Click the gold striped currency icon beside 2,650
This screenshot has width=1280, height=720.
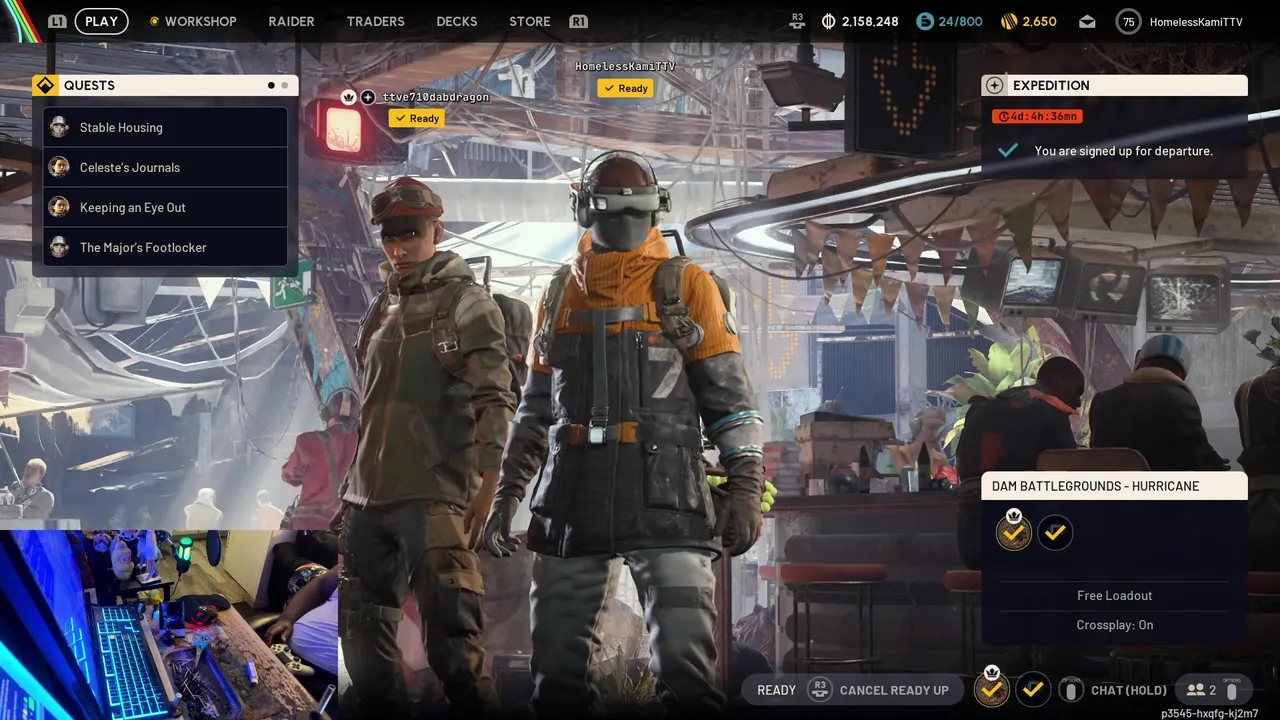pyautogui.click(x=1008, y=21)
